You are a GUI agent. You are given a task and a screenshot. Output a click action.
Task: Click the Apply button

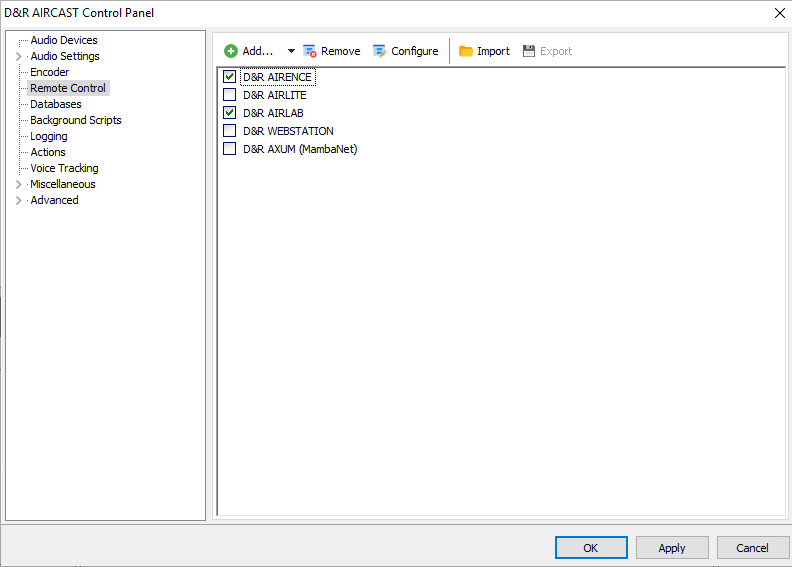pyautogui.click(x=671, y=548)
